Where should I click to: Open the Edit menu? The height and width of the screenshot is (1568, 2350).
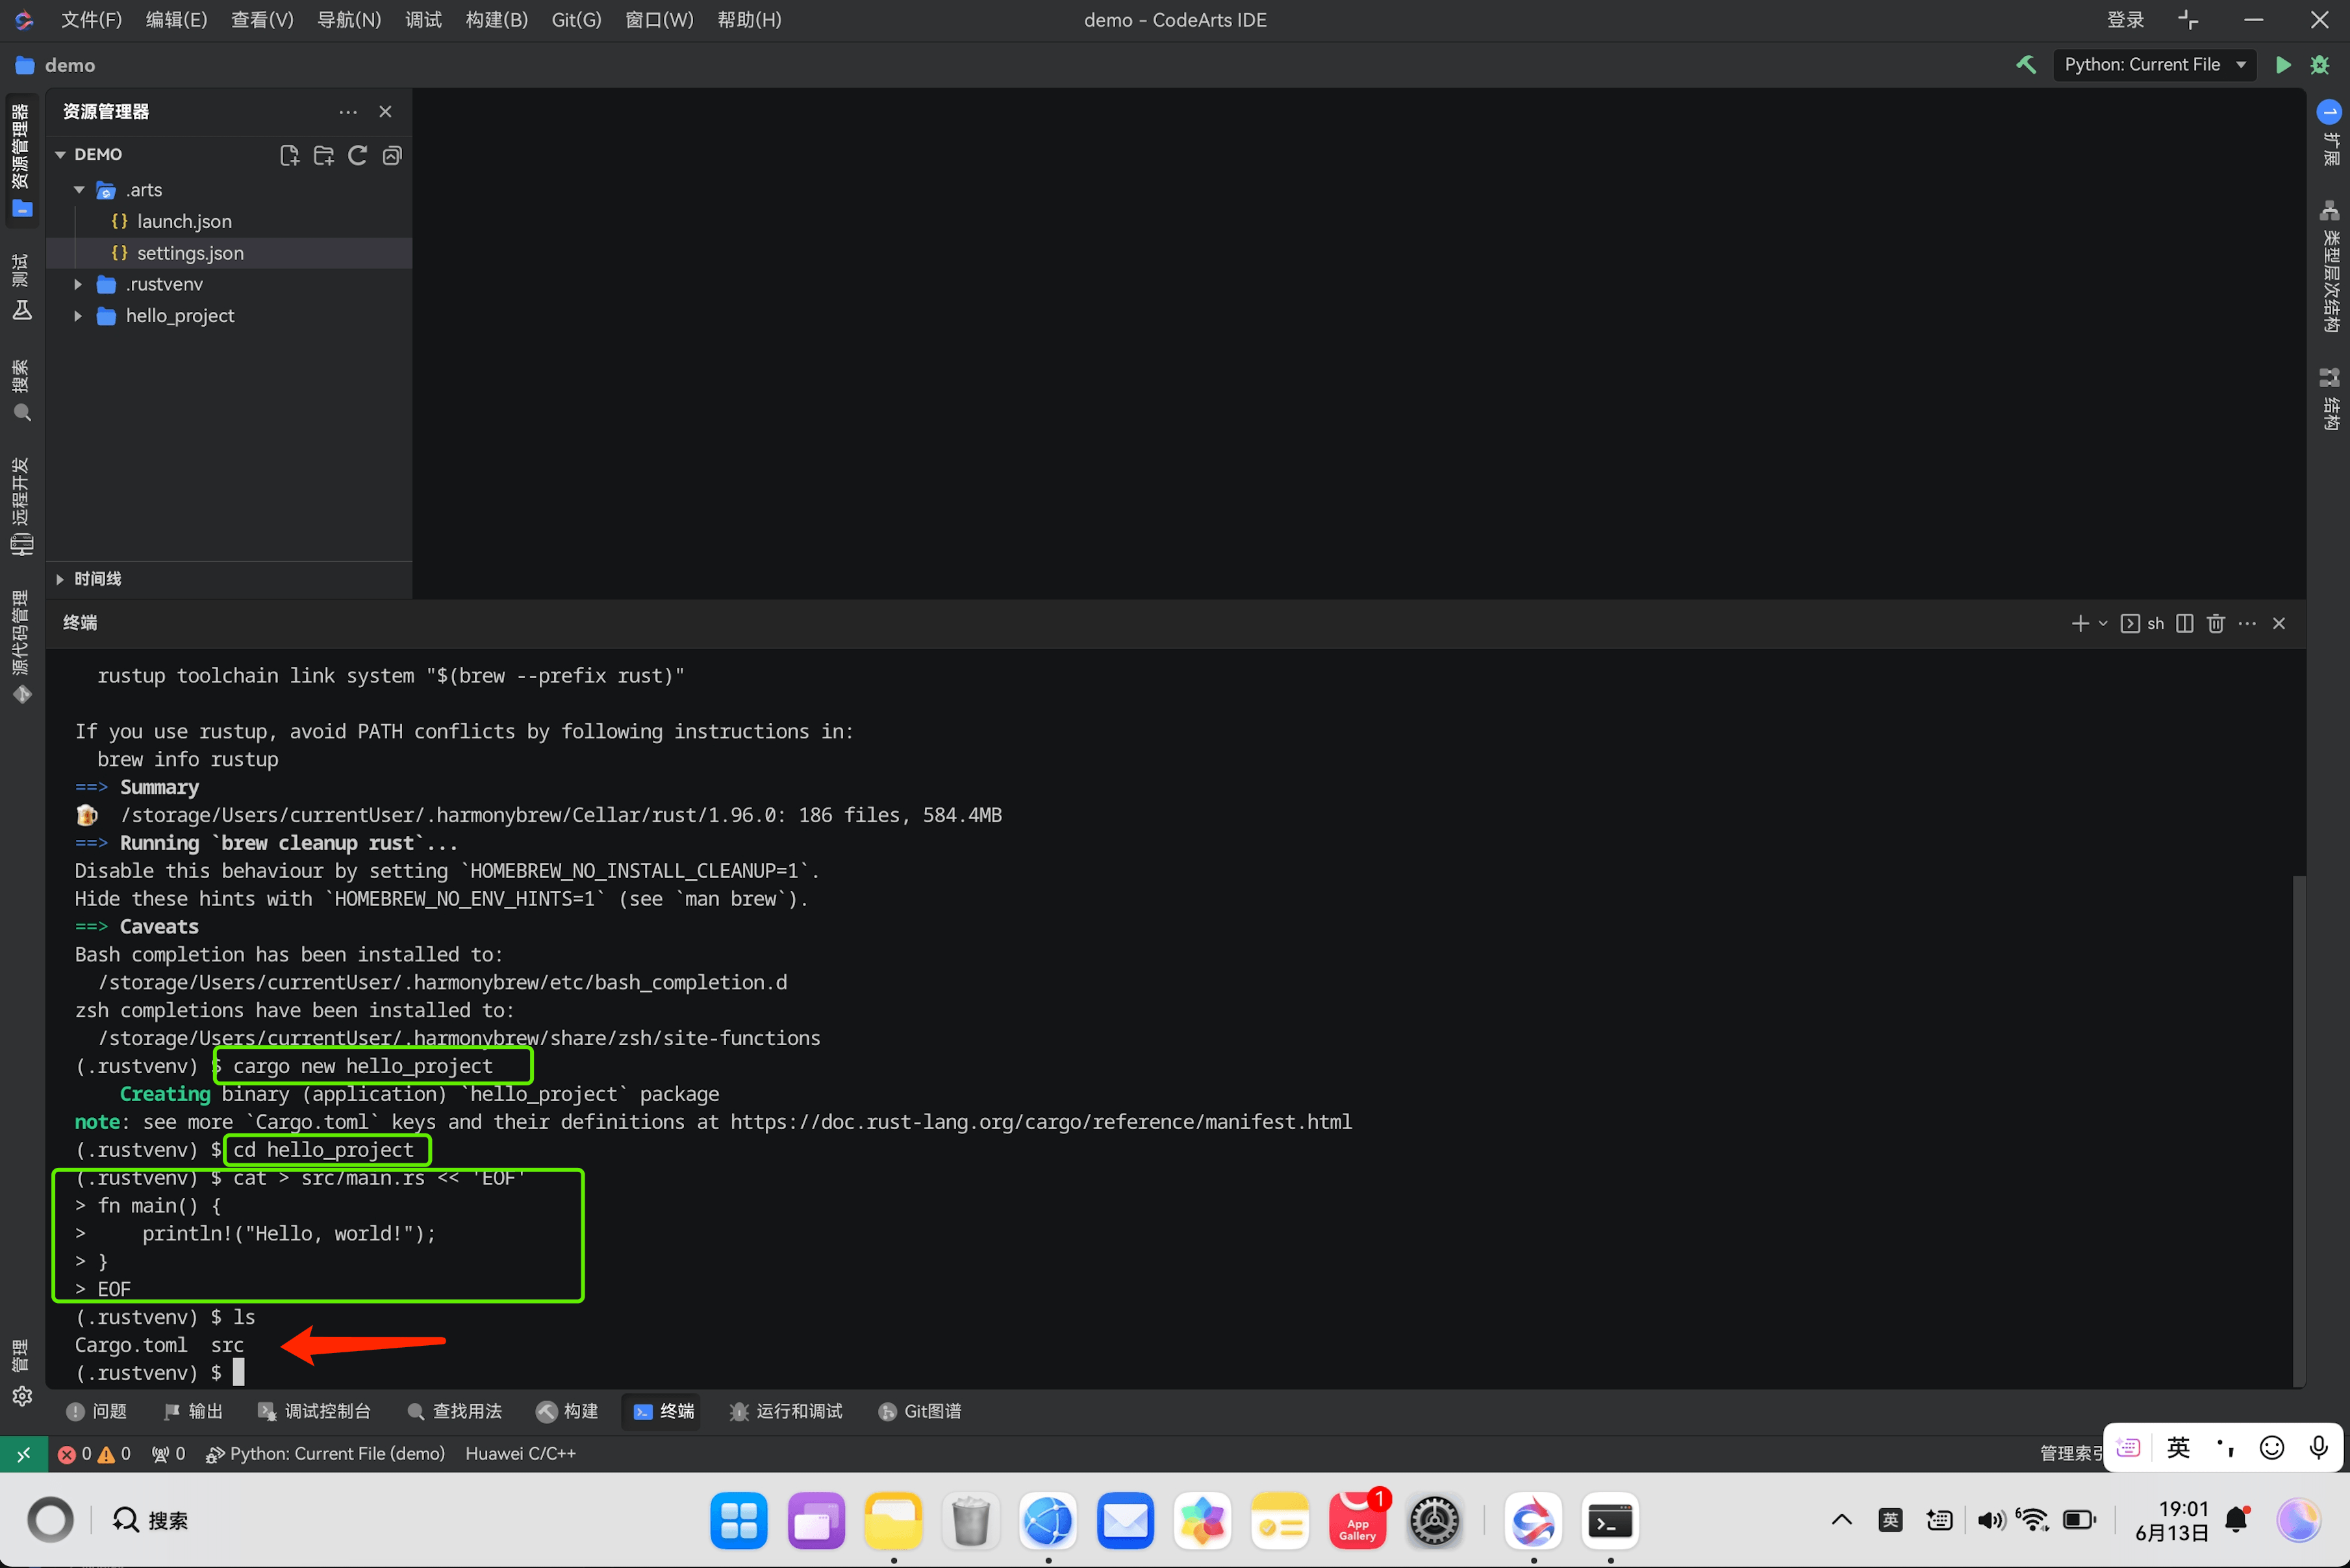point(176,20)
